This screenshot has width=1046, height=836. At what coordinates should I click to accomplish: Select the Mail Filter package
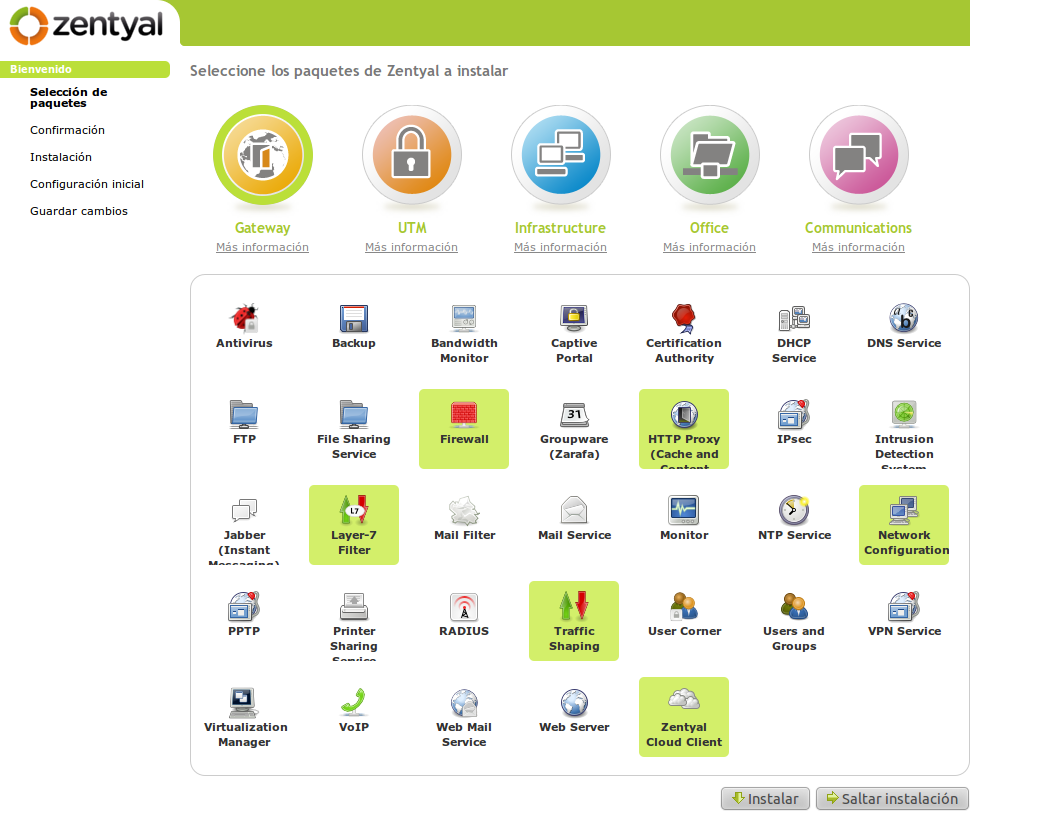[464, 524]
